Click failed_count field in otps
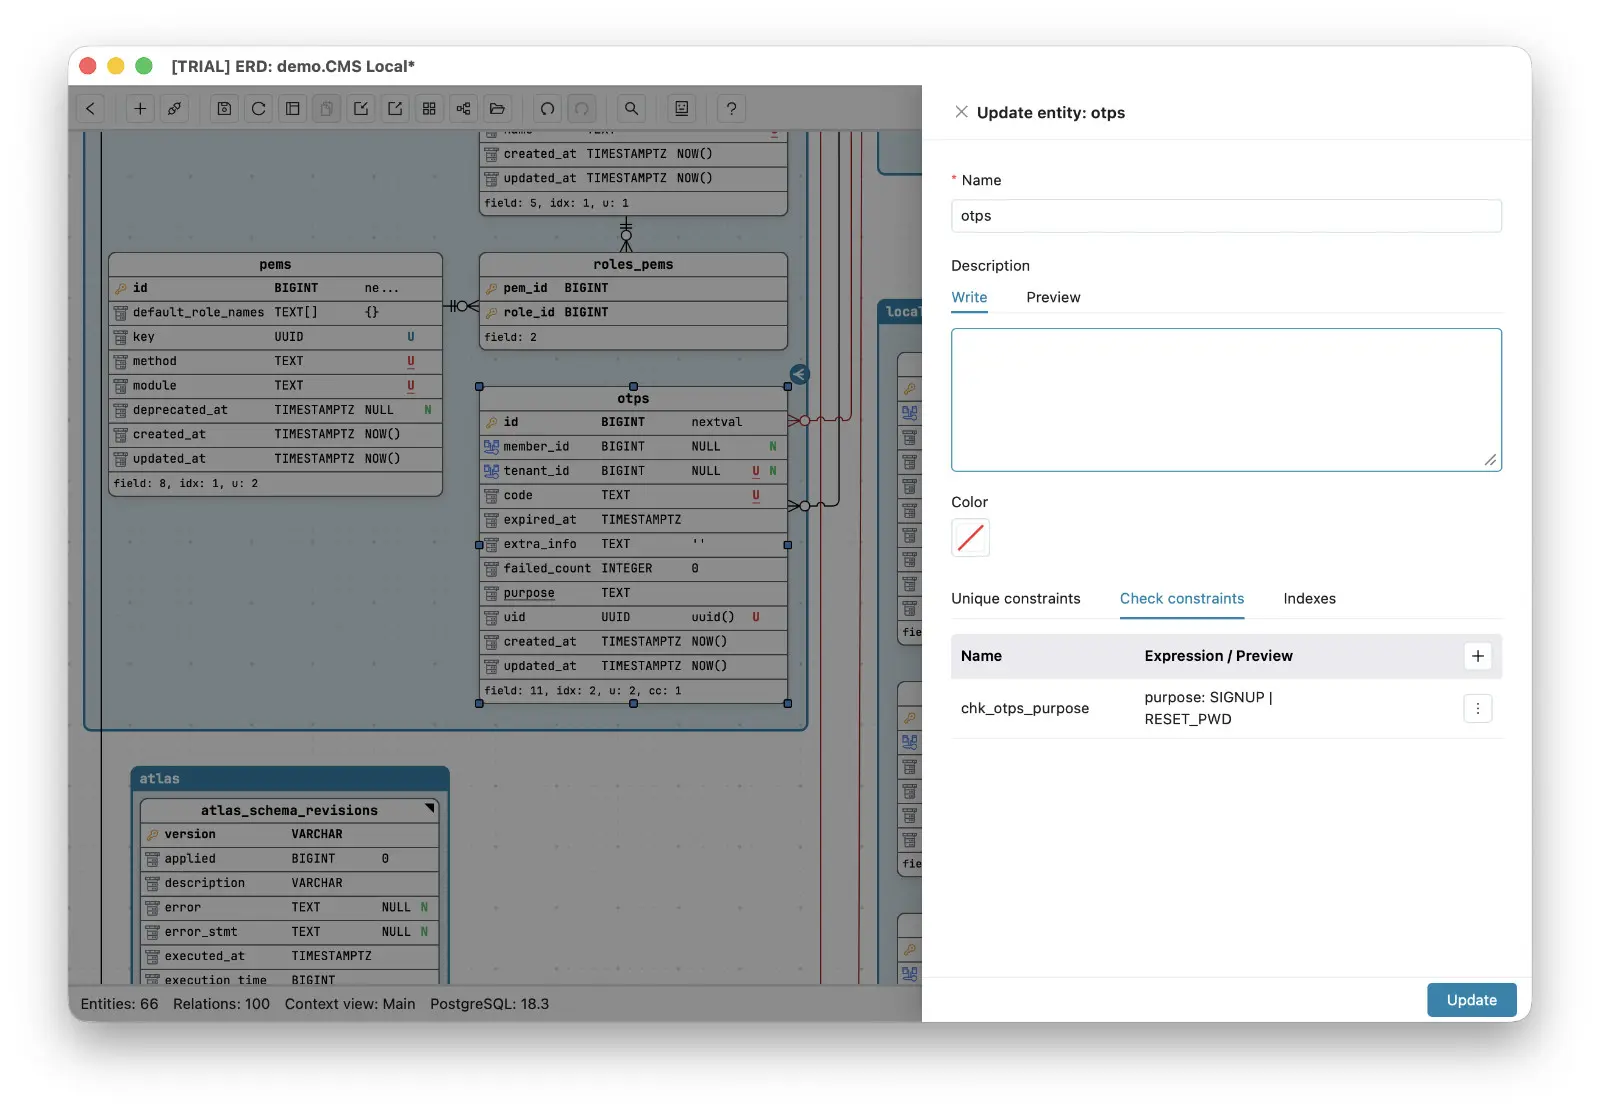1600x1112 pixels. tap(633, 568)
